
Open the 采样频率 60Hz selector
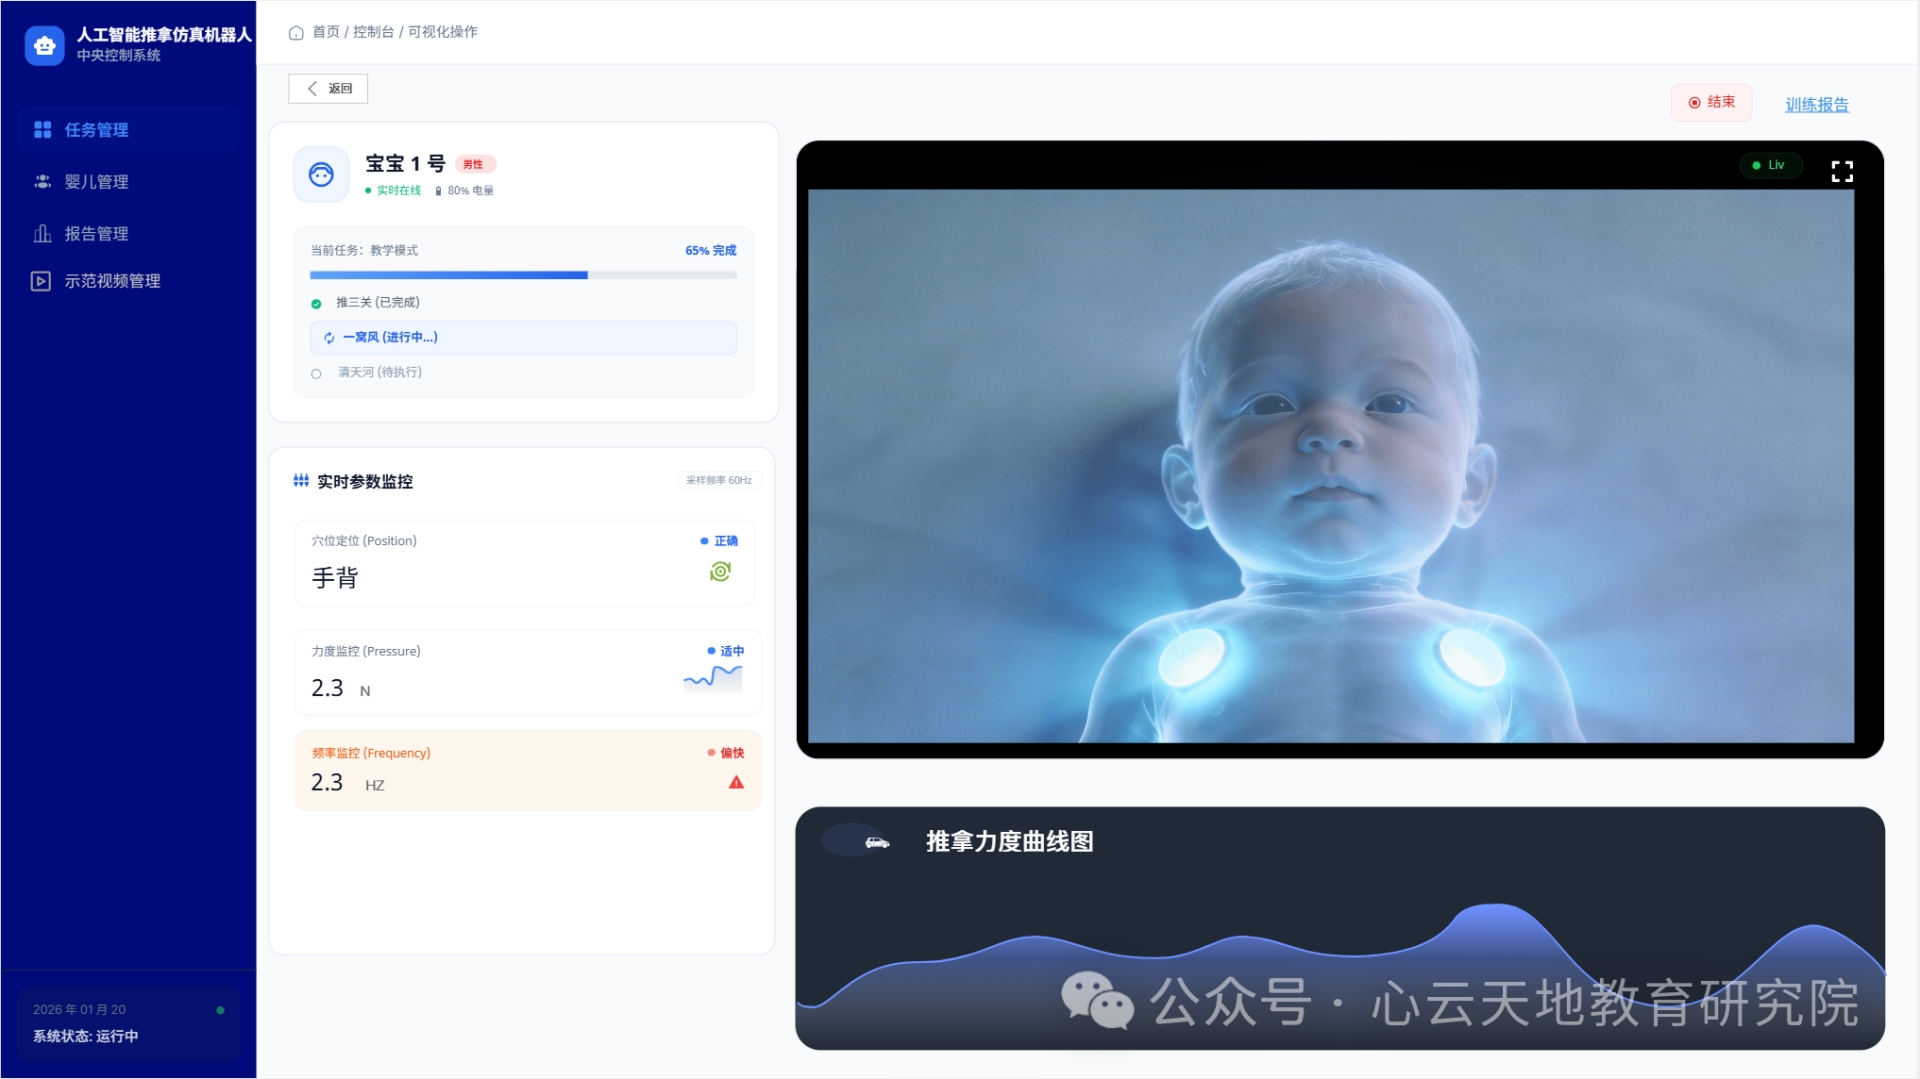pos(717,480)
